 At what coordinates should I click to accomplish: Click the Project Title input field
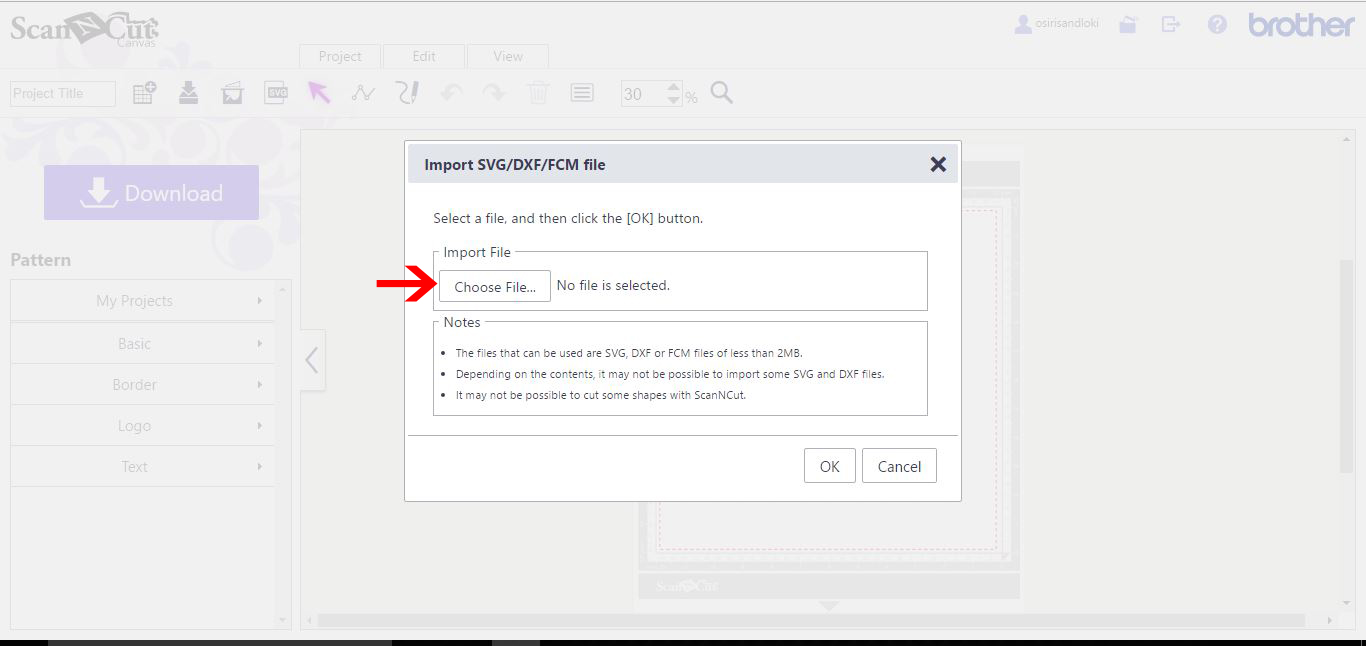pos(62,92)
